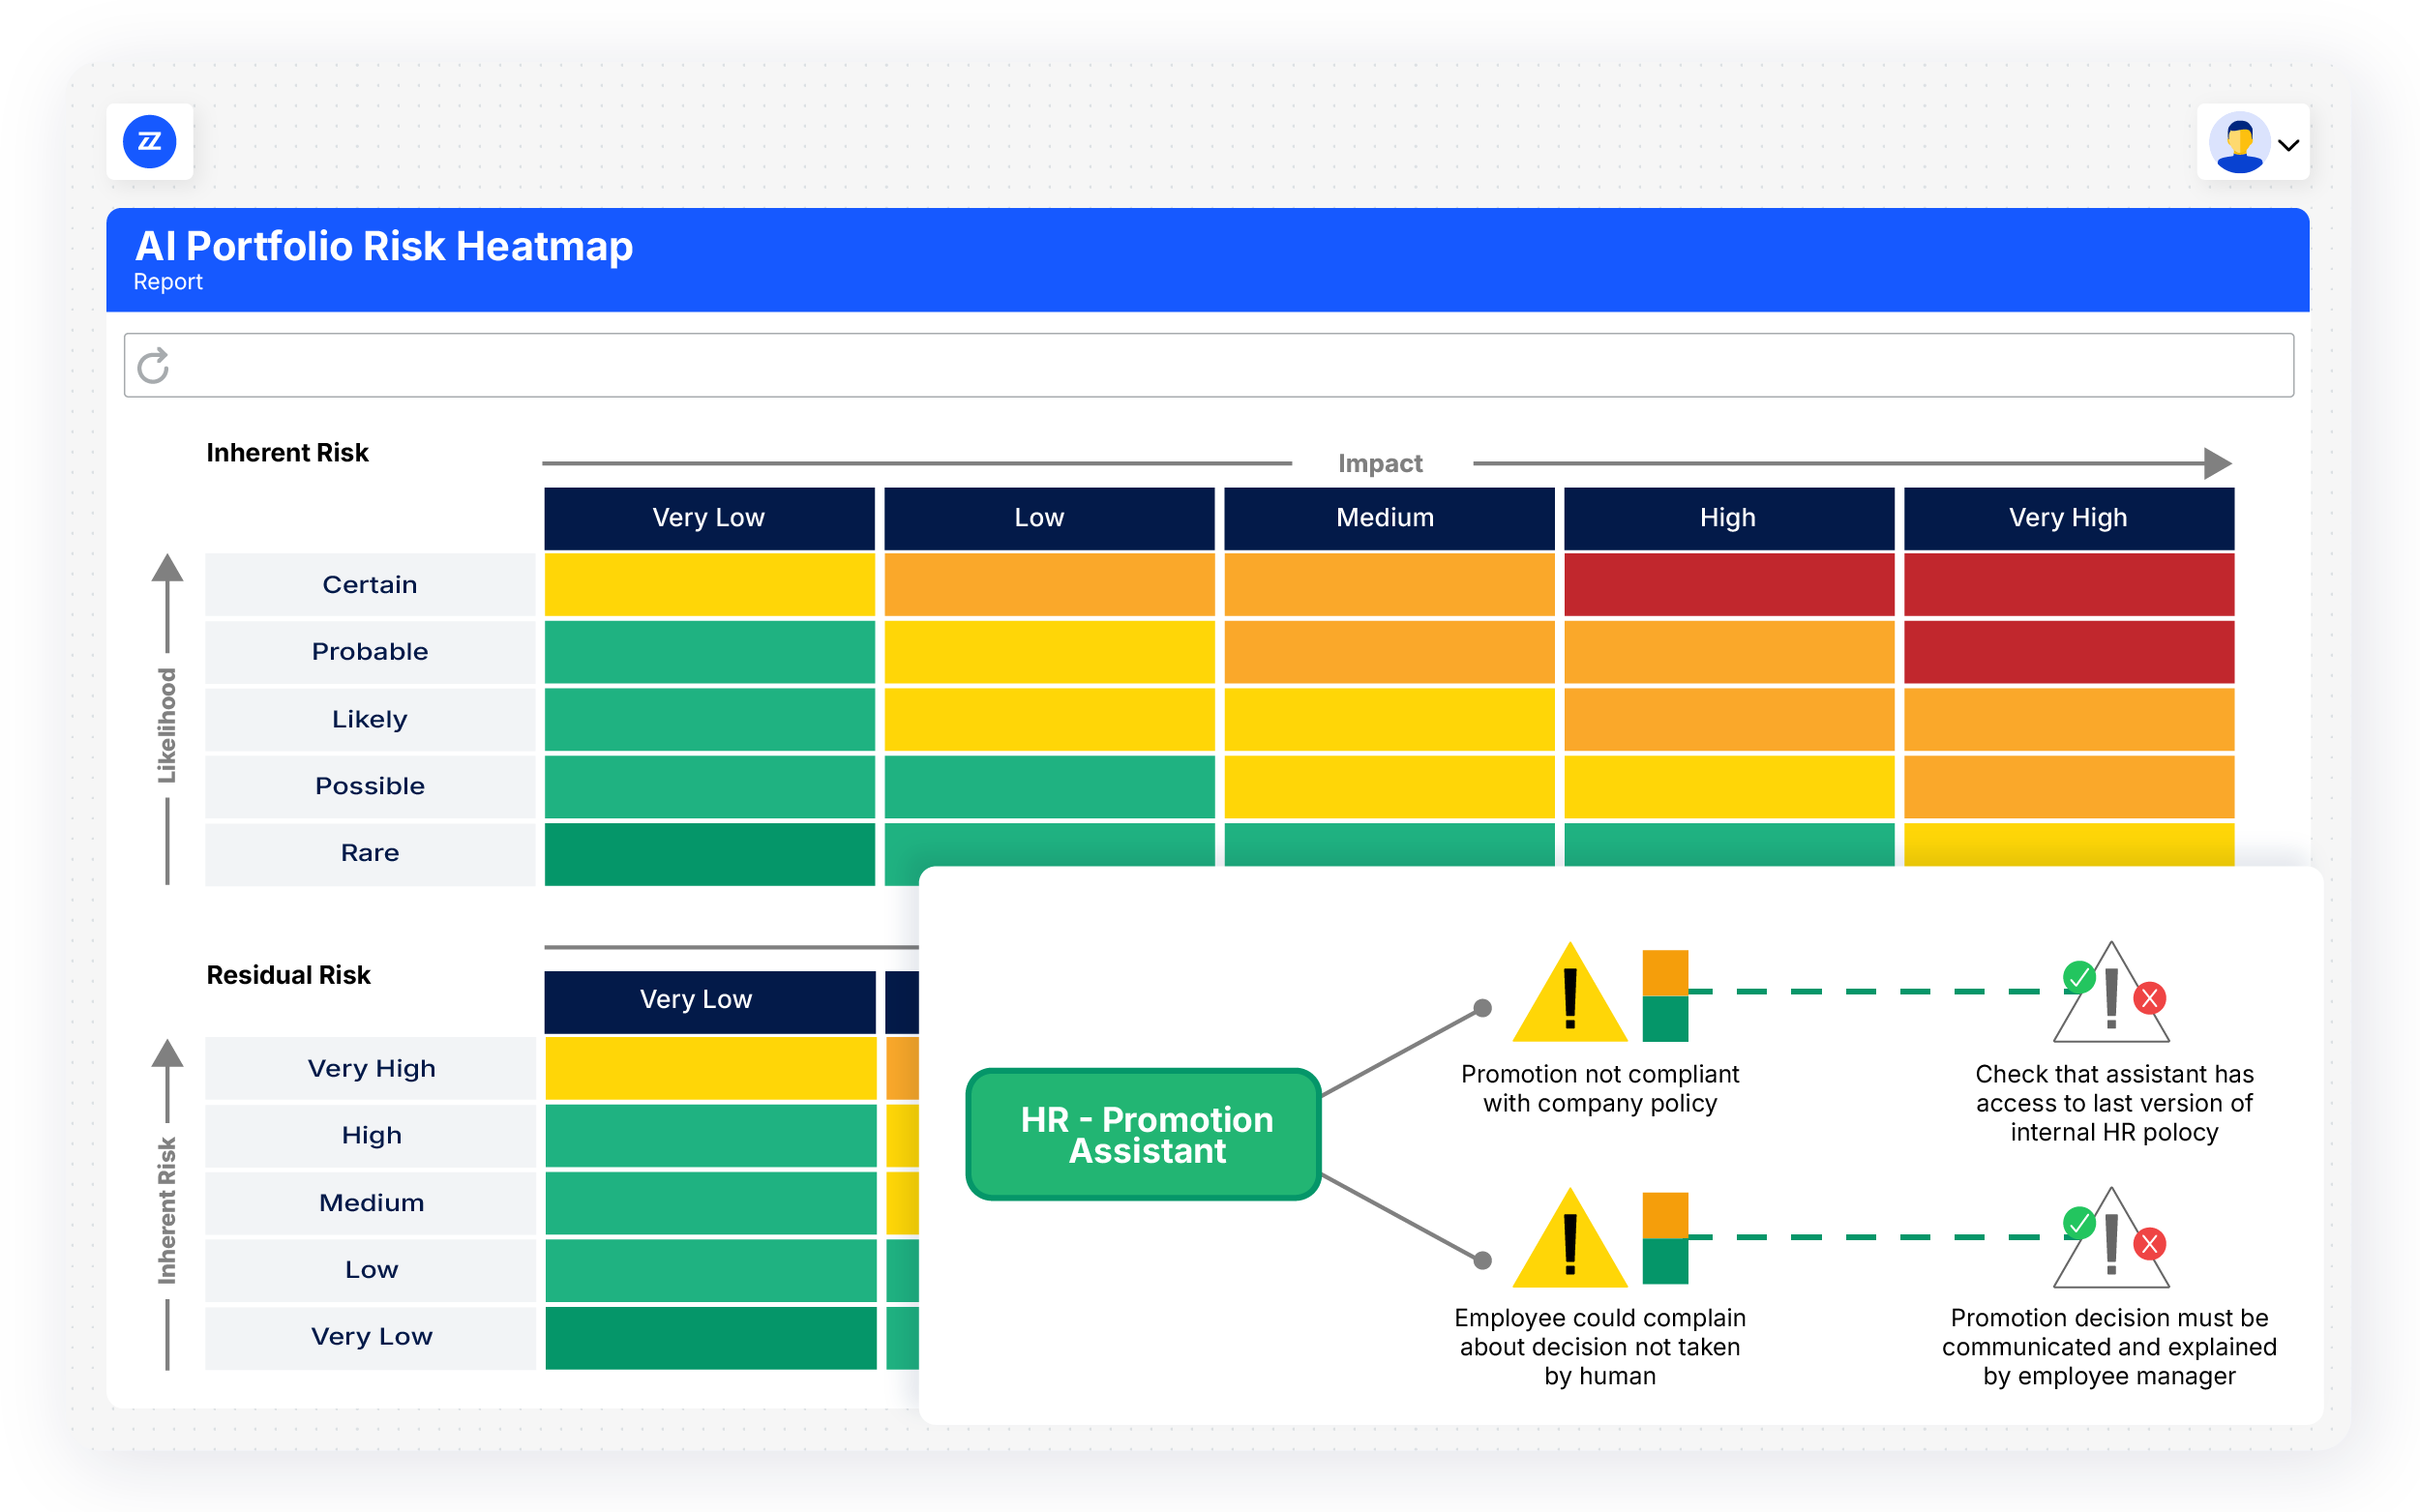Screen dimensions: 2420x1512
Task: Click the 'Very High' impact column header
Action: [2069, 518]
